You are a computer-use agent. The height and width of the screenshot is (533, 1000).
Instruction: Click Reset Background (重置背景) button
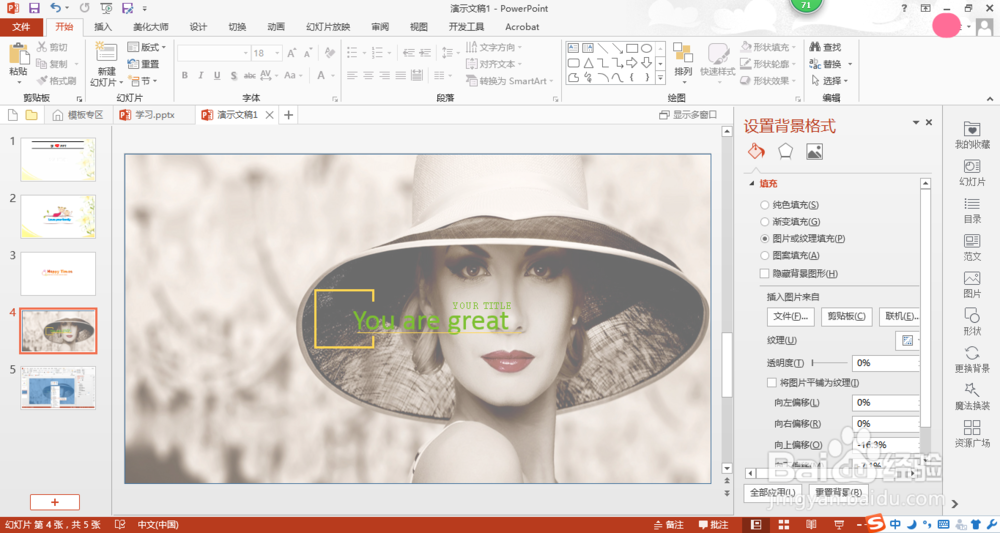[838, 493]
